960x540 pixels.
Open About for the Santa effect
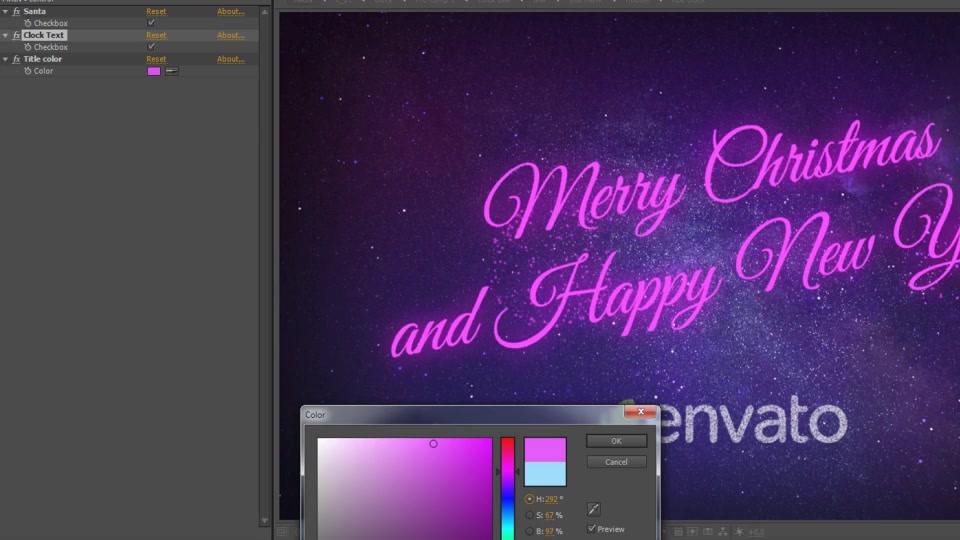(231, 11)
